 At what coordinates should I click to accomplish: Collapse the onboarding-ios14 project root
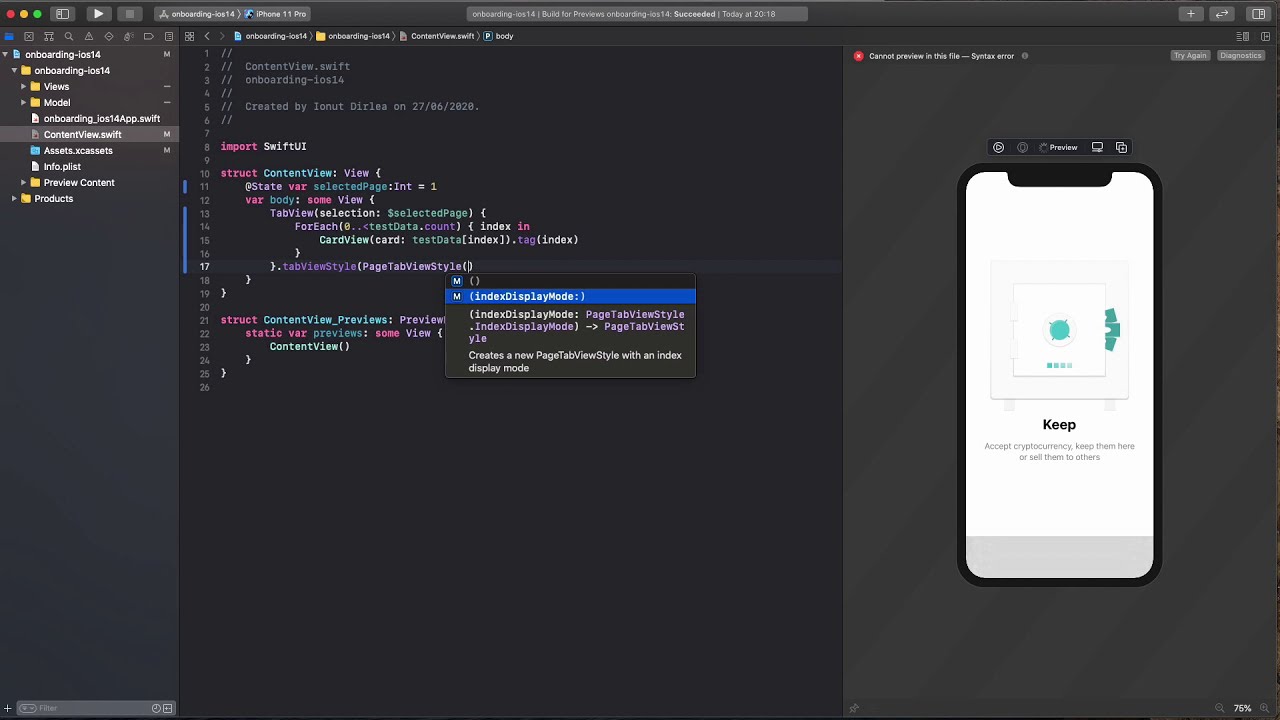click(6, 55)
